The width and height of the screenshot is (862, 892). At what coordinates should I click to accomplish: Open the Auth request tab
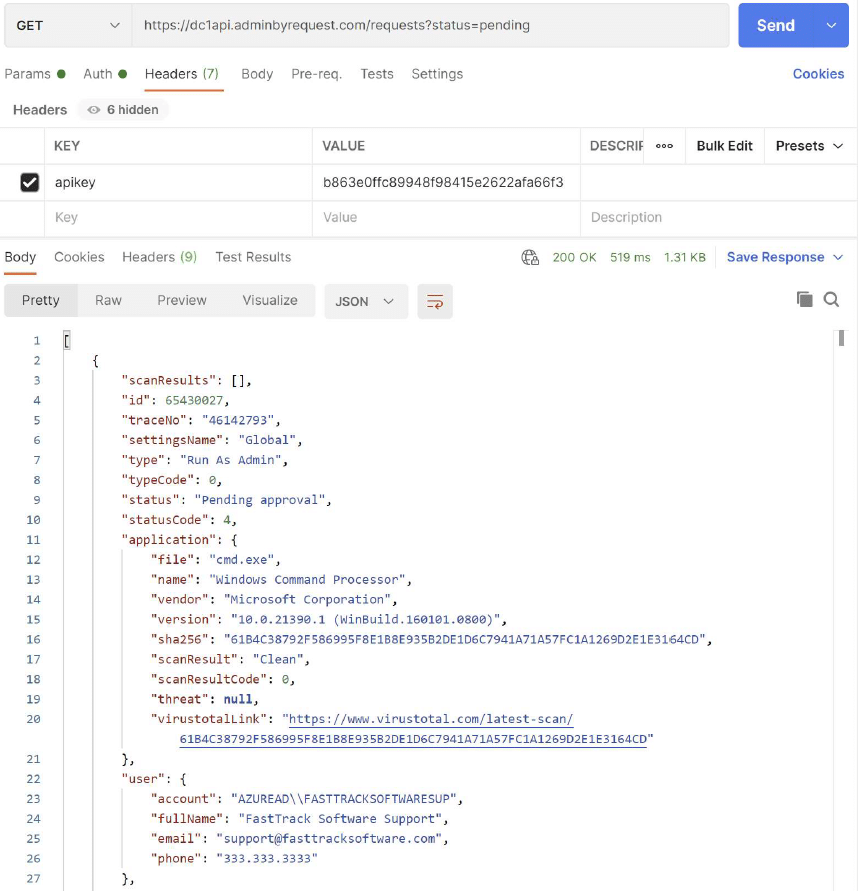(x=98, y=74)
